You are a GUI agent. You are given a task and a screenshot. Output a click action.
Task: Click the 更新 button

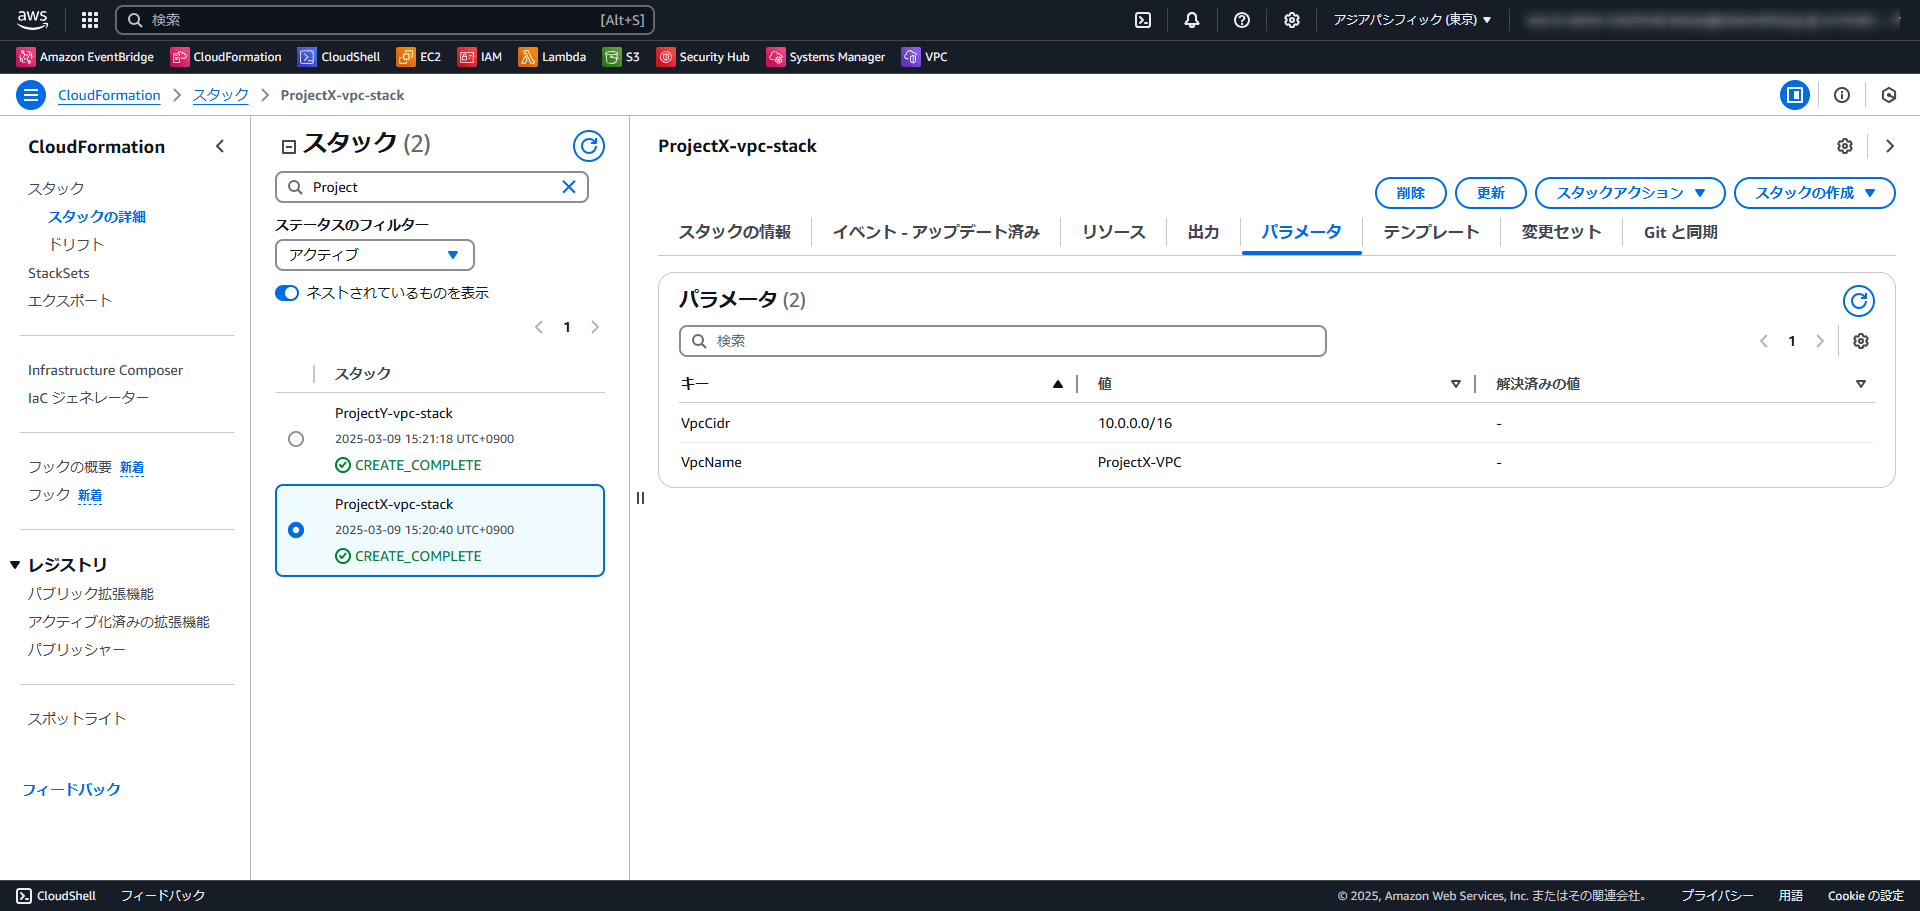[x=1491, y=193]
